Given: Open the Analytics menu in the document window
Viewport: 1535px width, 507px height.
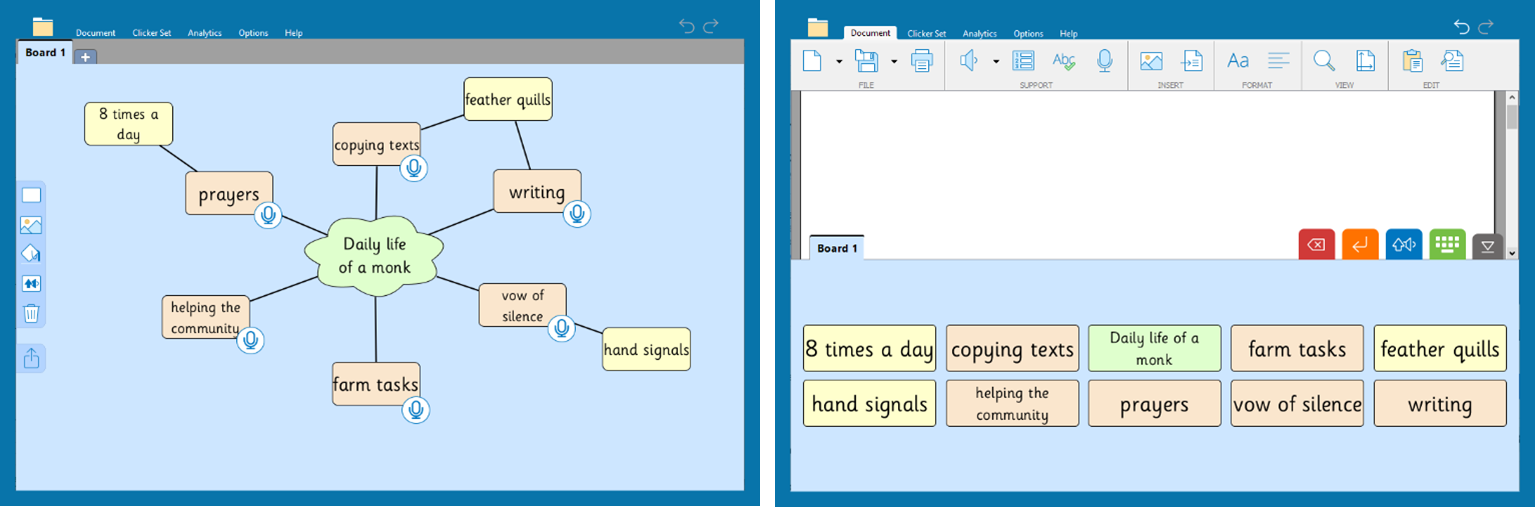Looking at the screenshot, I should 979,33.
